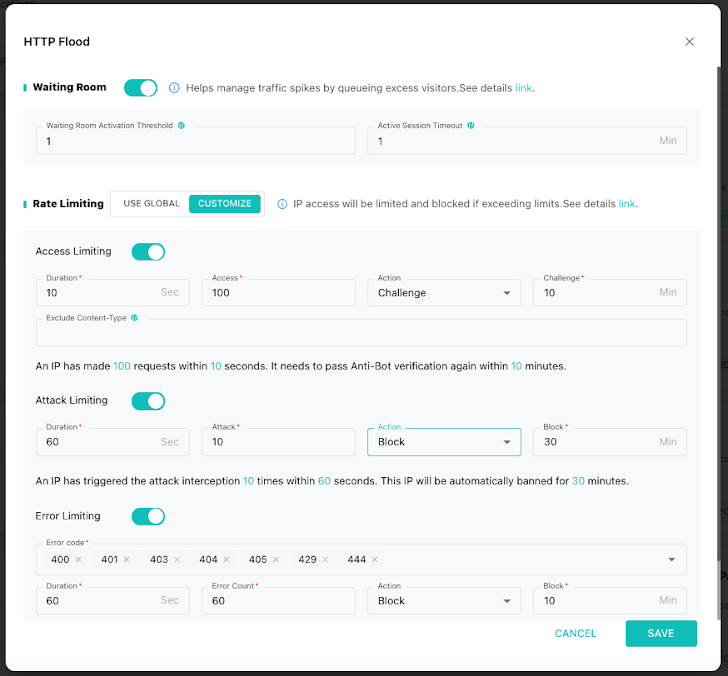The height and width of the screenshot is (676, 728).
Task: Switch off Error Limiting
Action: click(148, 516)
